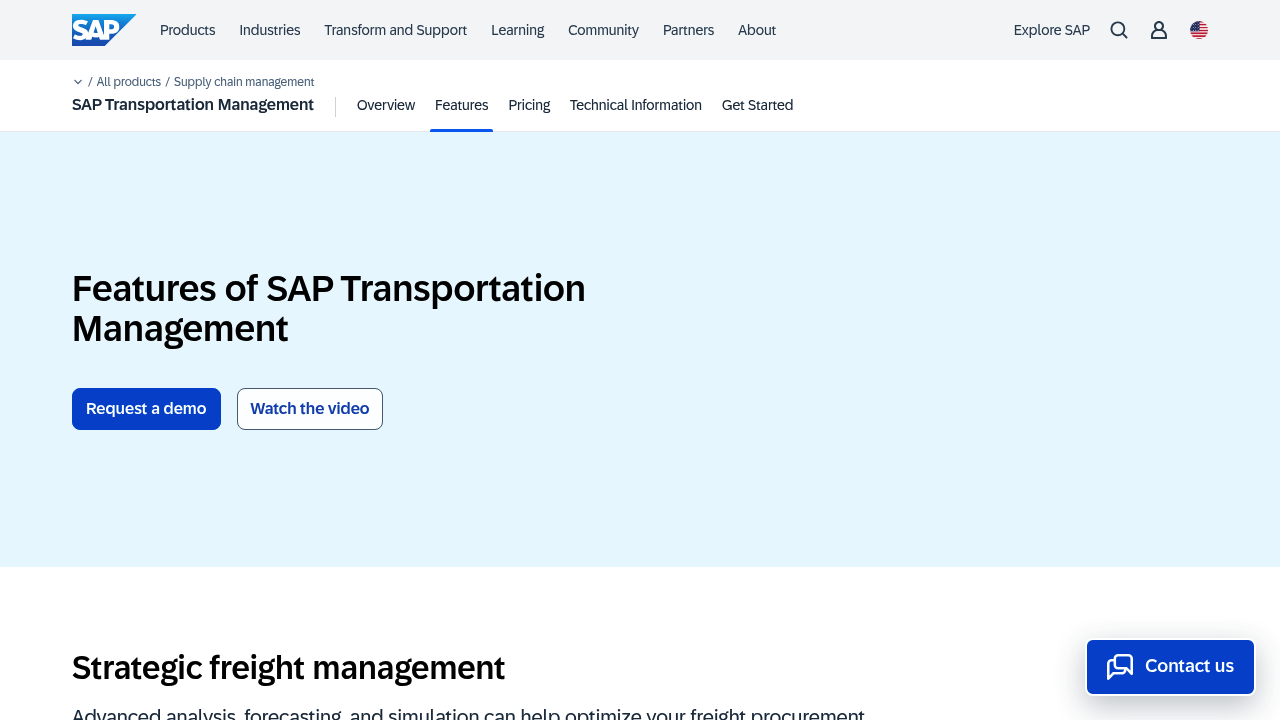This screenshot has width=1280, height=720.
Task: Click Request a demo button
Action: (146, 409)
